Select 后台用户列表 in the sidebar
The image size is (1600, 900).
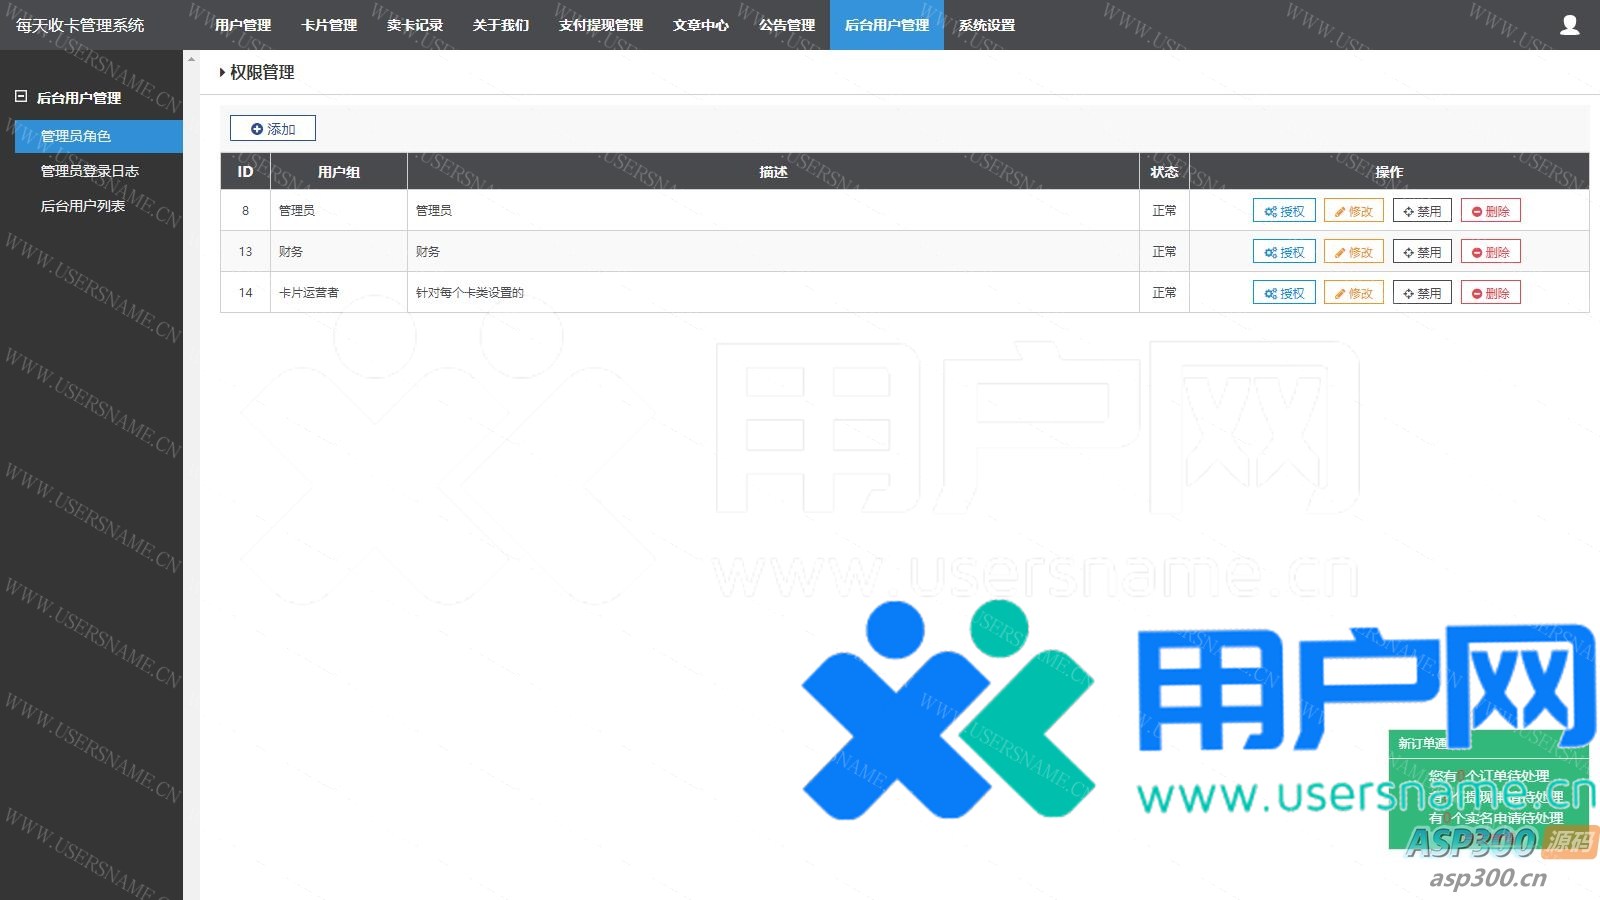82,206
